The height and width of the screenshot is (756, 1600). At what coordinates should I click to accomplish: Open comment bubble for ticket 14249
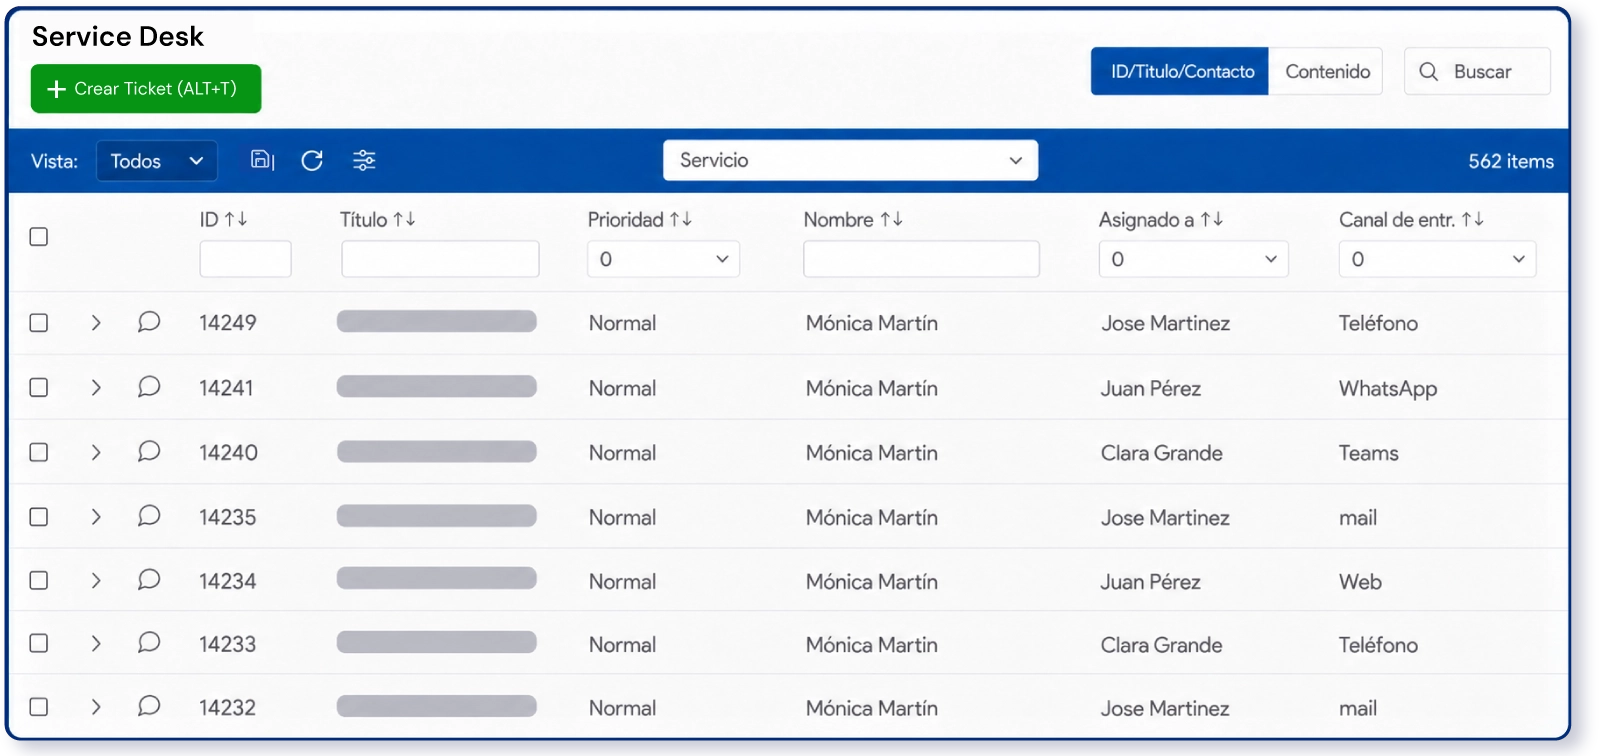(149, 322)
